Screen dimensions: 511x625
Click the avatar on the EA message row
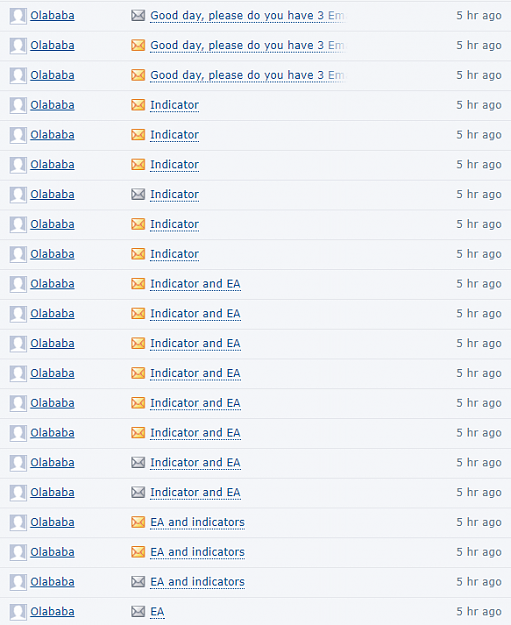[18, 612]
